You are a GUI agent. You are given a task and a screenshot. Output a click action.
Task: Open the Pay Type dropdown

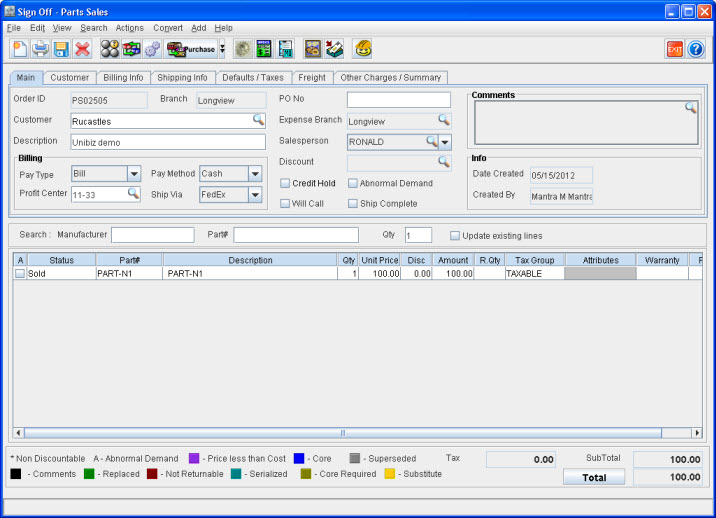pyautogui.click(x=134, y=174)
